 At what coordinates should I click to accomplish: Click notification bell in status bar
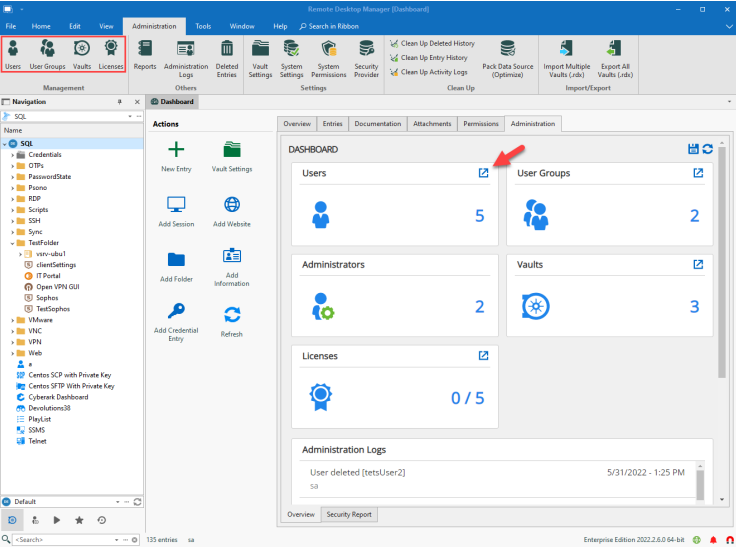coord(713,540)
